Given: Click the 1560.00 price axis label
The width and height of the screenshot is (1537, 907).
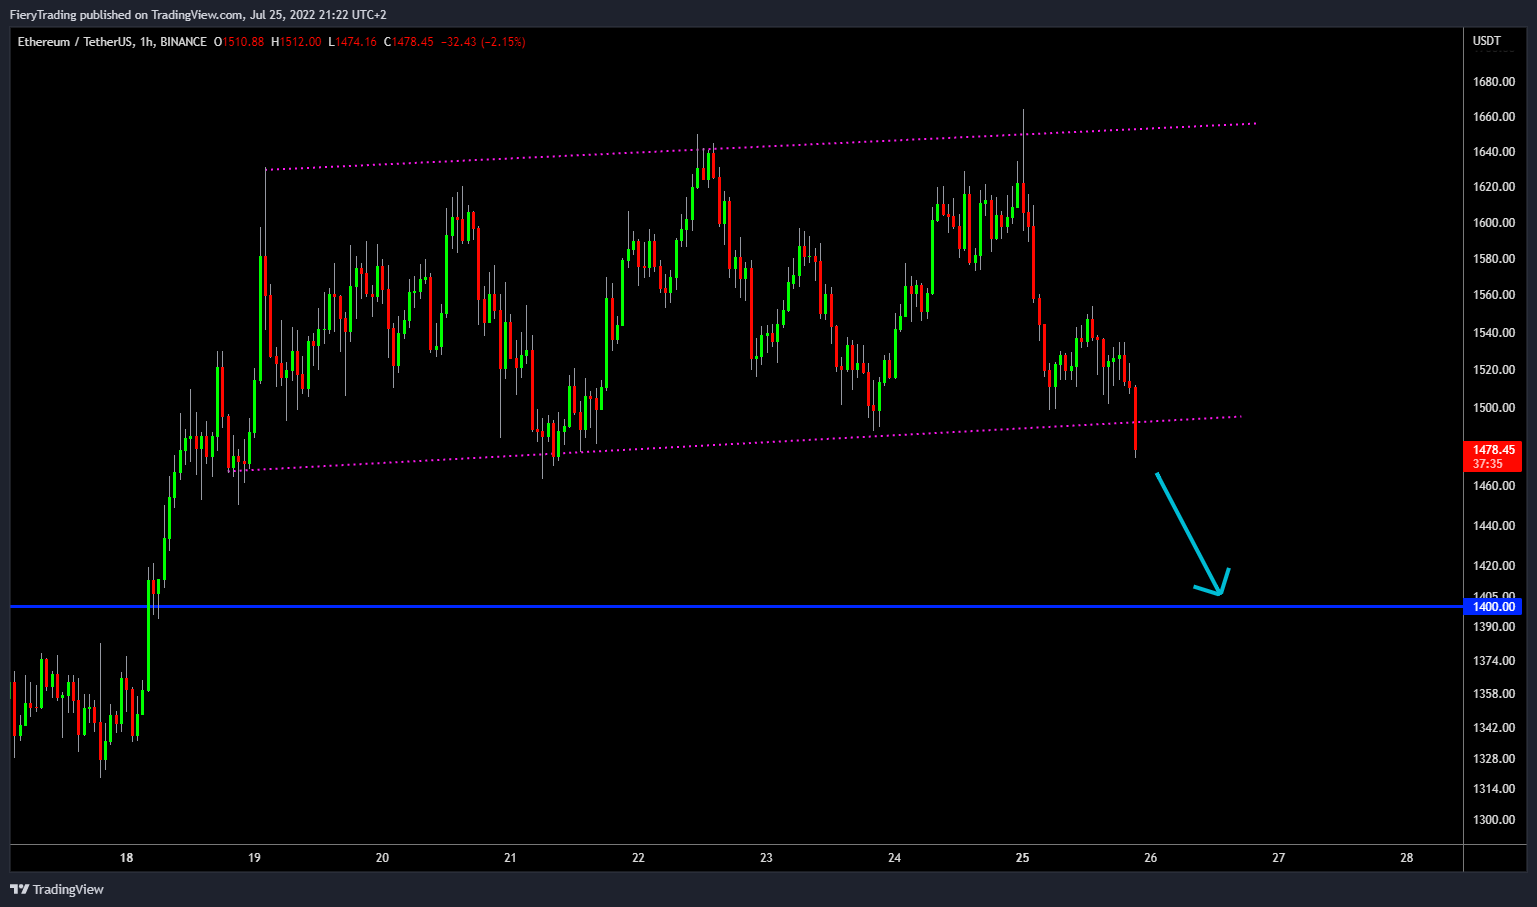Looking at the screenshot, I should click(x=1493, y=295).
